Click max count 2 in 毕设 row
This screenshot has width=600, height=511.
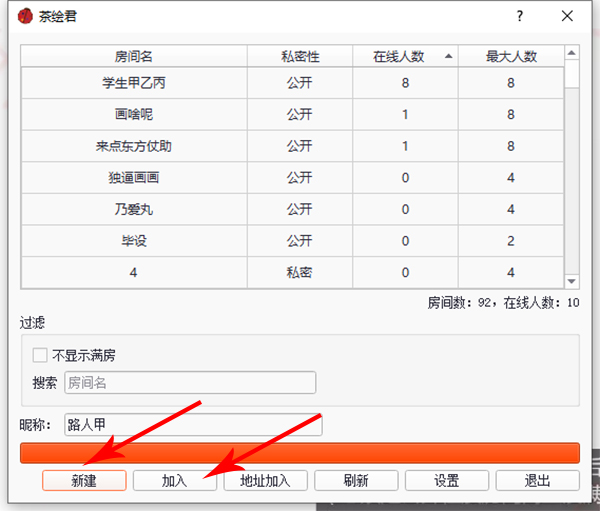click(x=511, y=241)
